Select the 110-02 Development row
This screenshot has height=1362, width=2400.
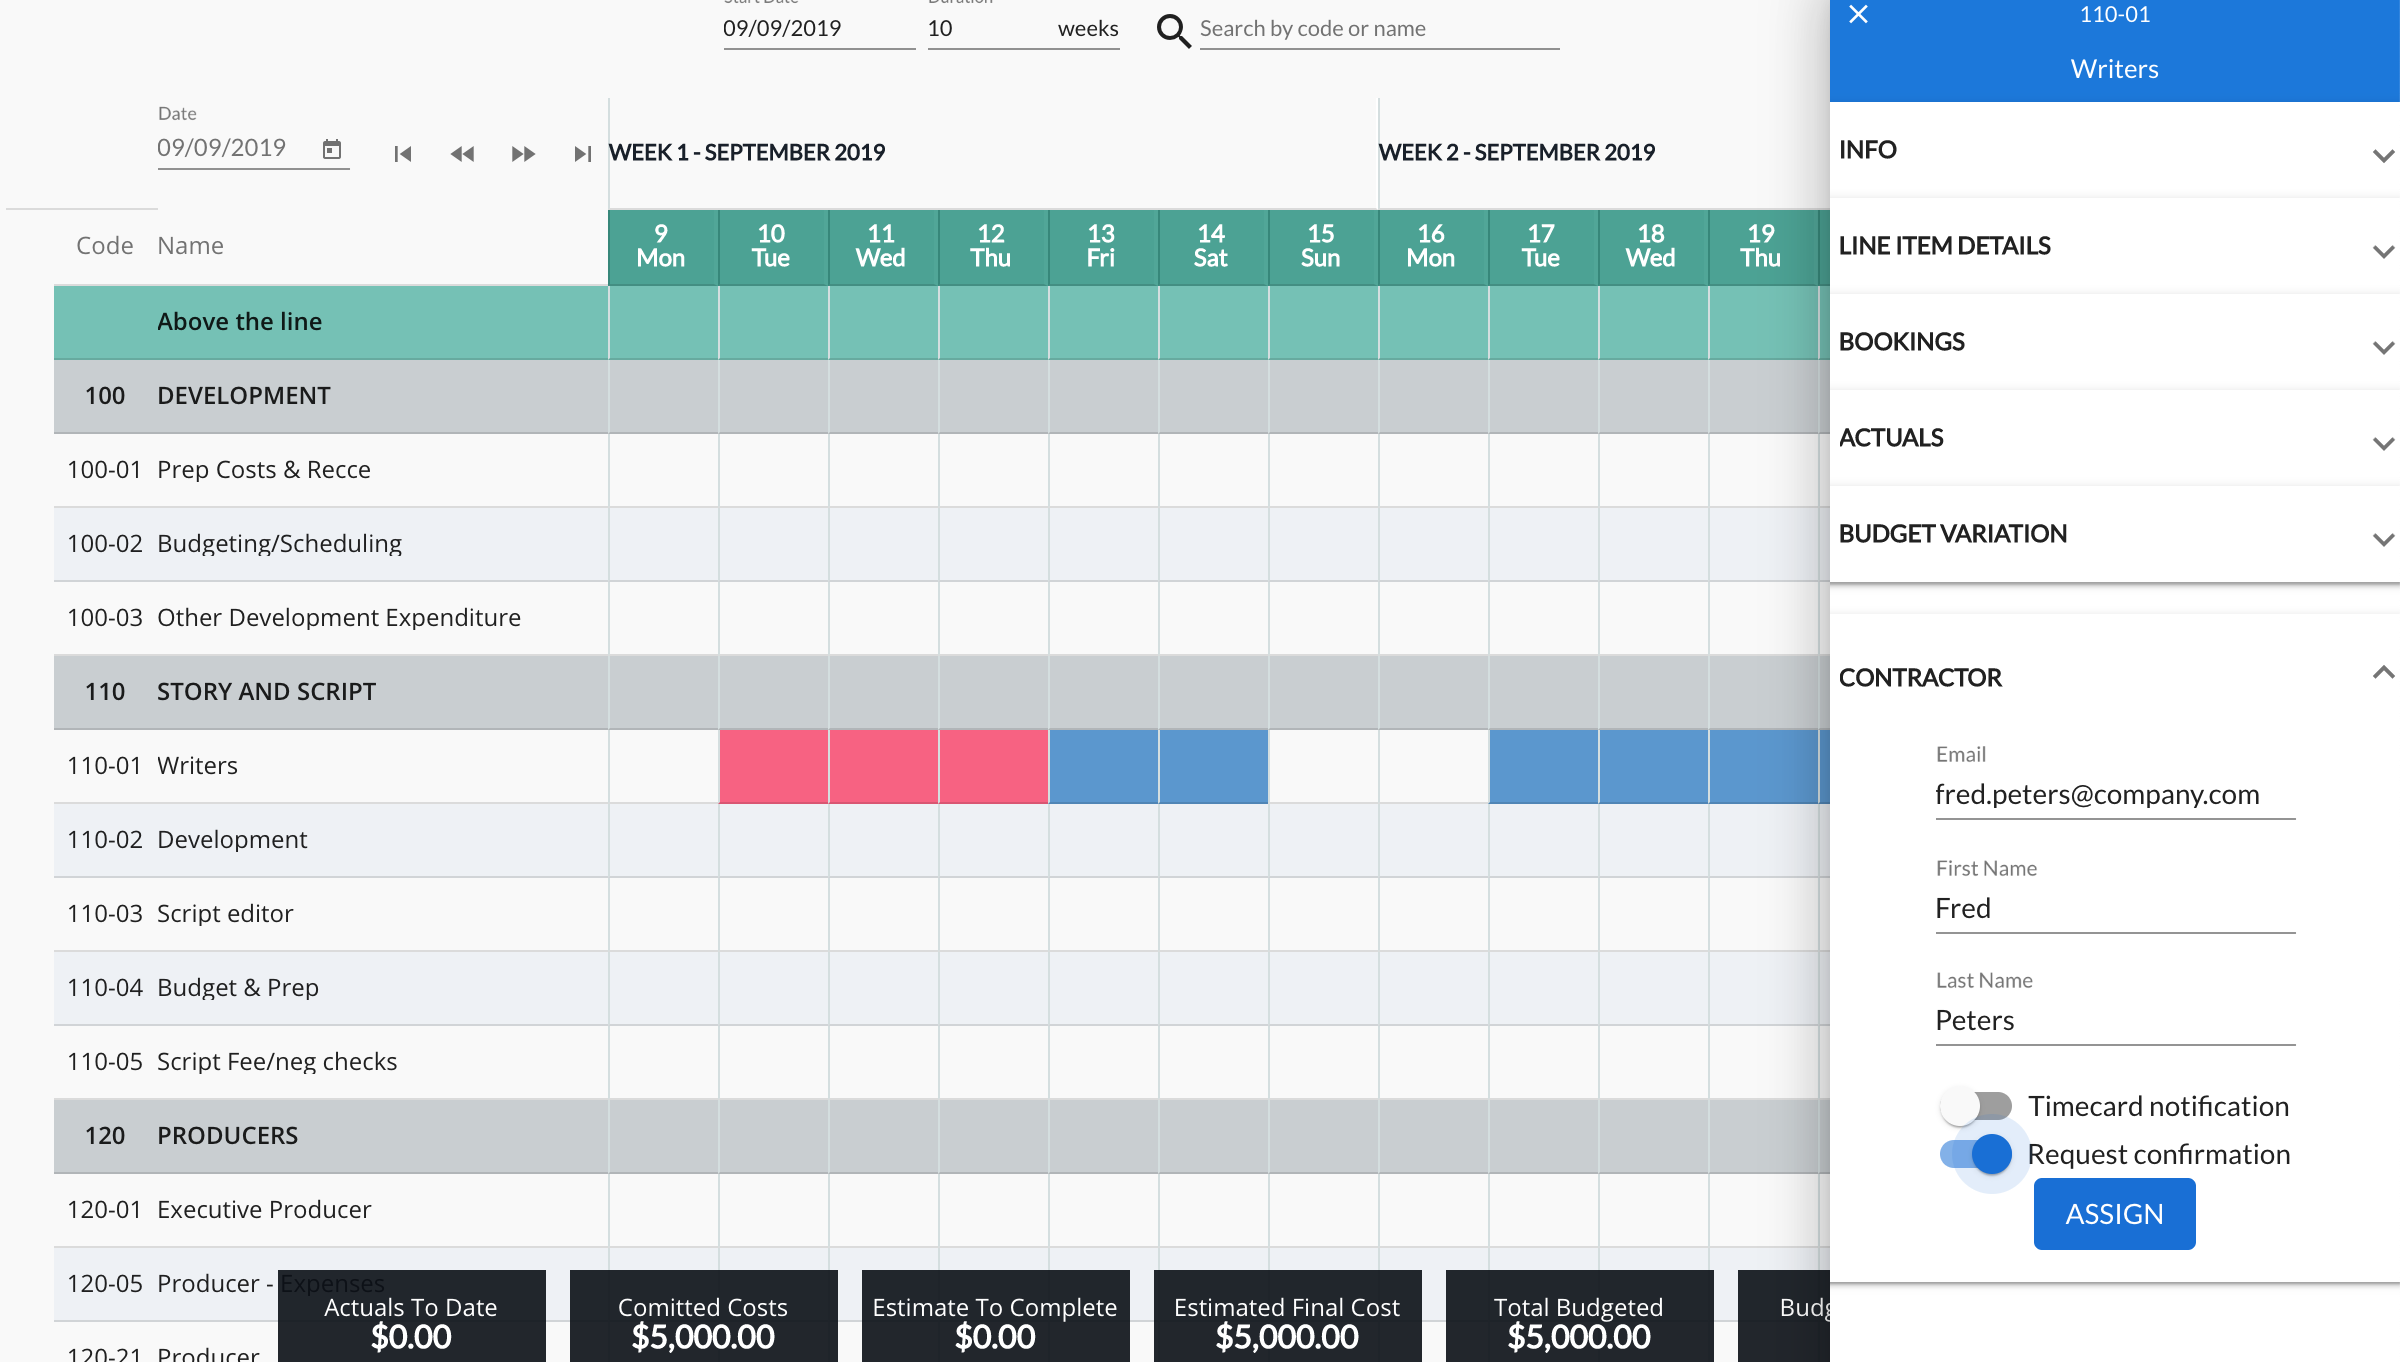coord(232,840)
